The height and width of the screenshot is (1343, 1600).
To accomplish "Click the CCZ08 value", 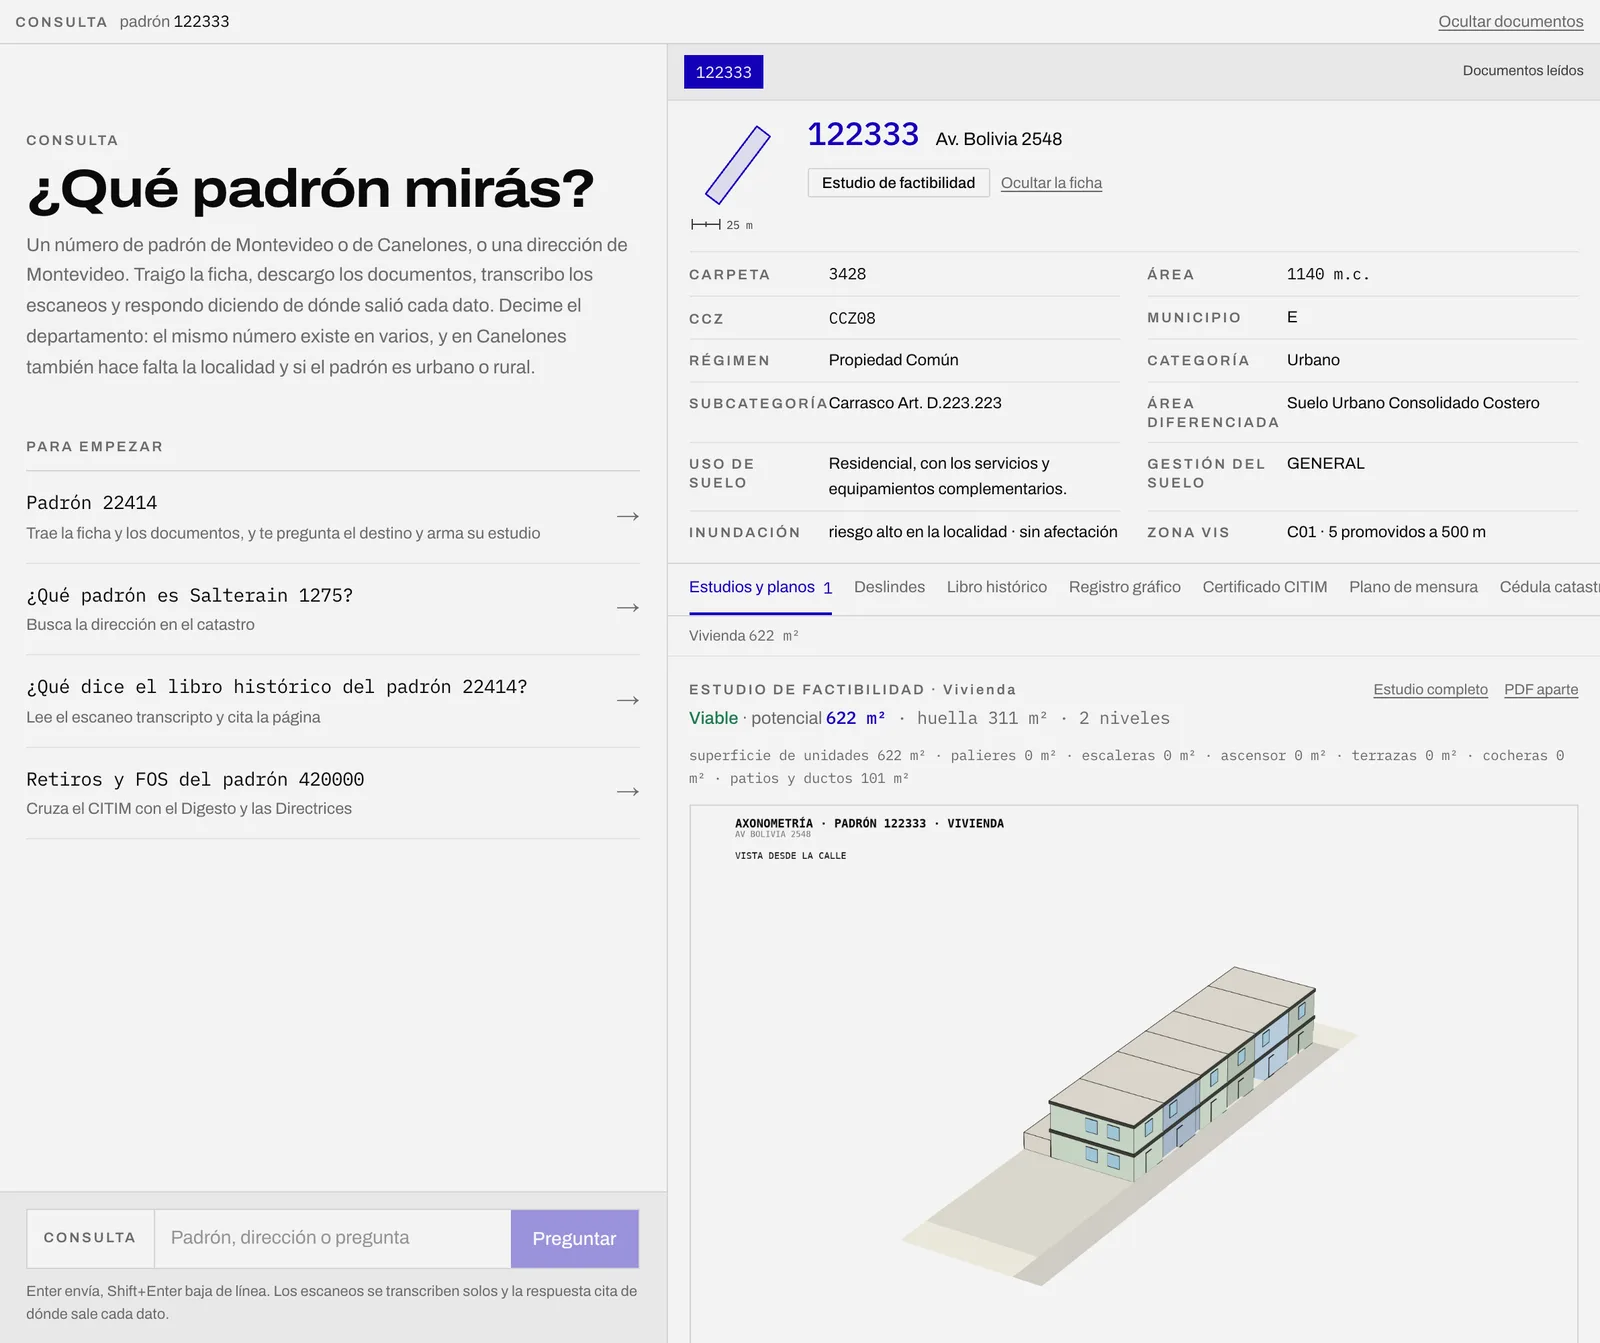I will tap(852, 318).
